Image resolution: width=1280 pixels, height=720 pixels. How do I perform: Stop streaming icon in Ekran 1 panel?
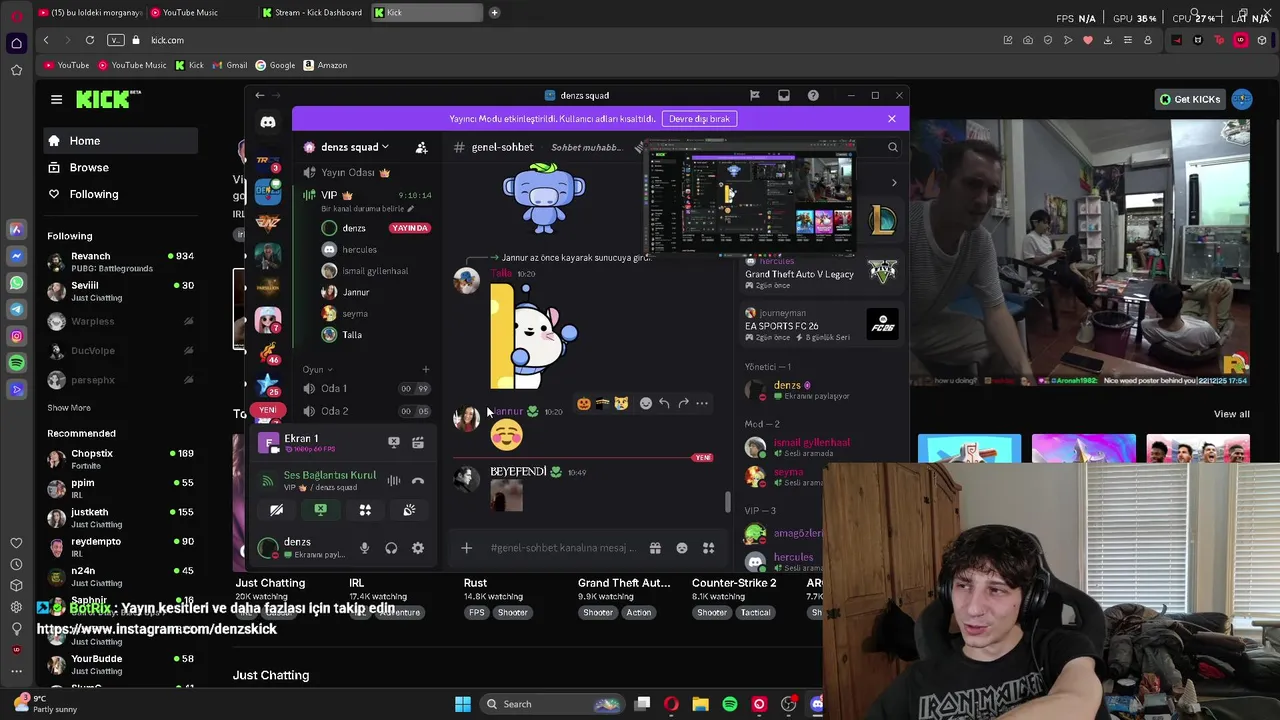pos(393,441)
